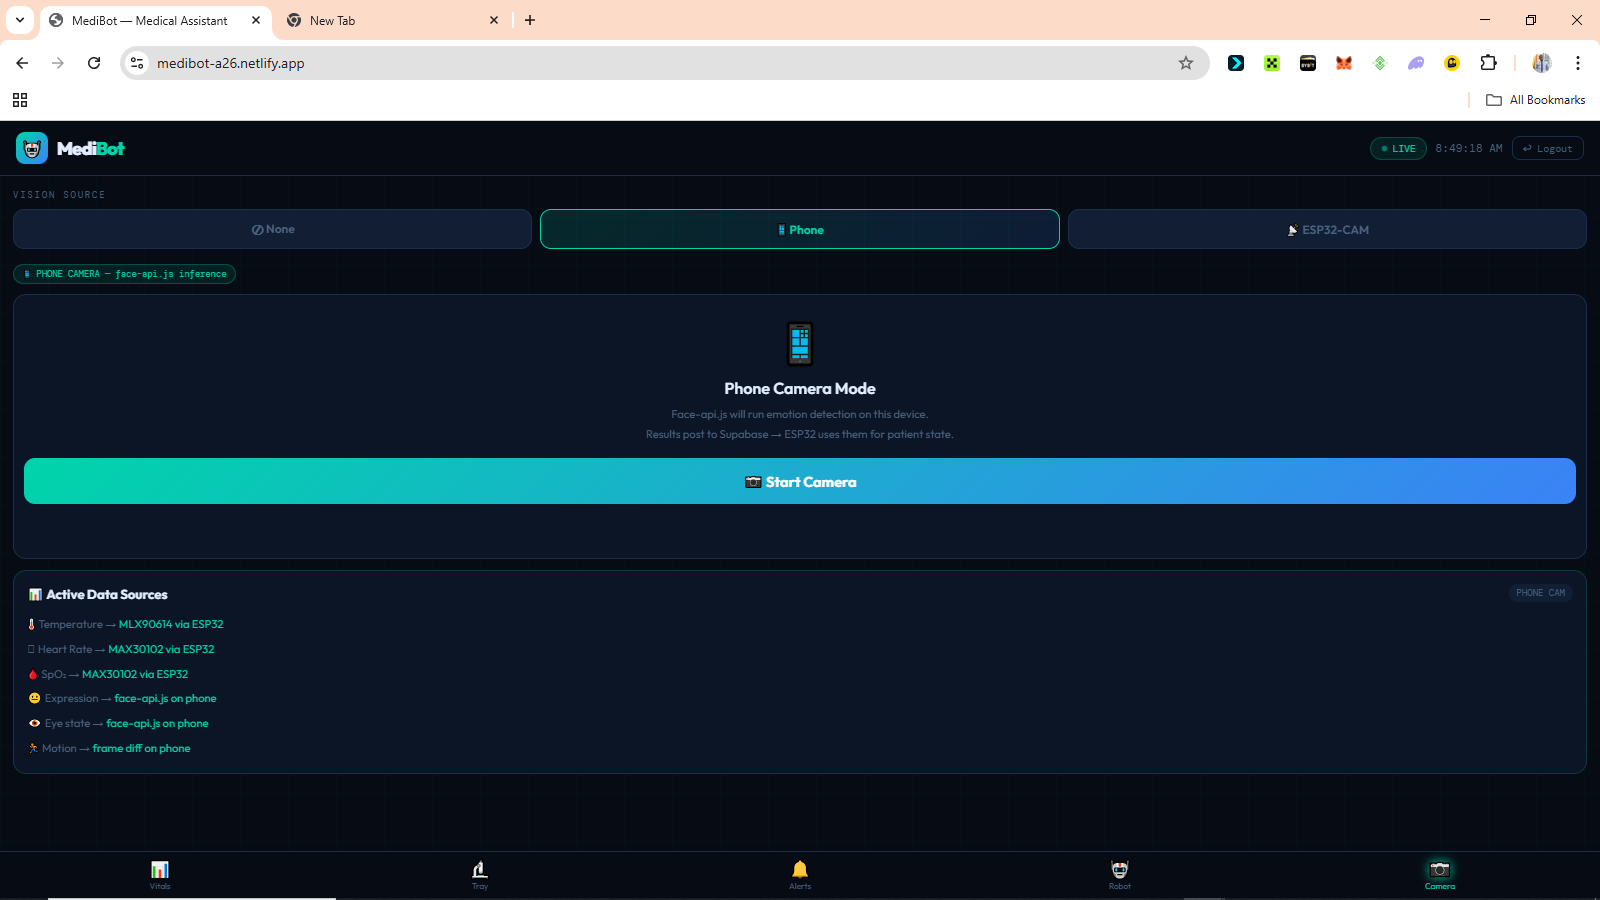Click the LIVE status badge
Image resolution: width=1600 pixels, height=900 pixels.
tap(1398, 148)
